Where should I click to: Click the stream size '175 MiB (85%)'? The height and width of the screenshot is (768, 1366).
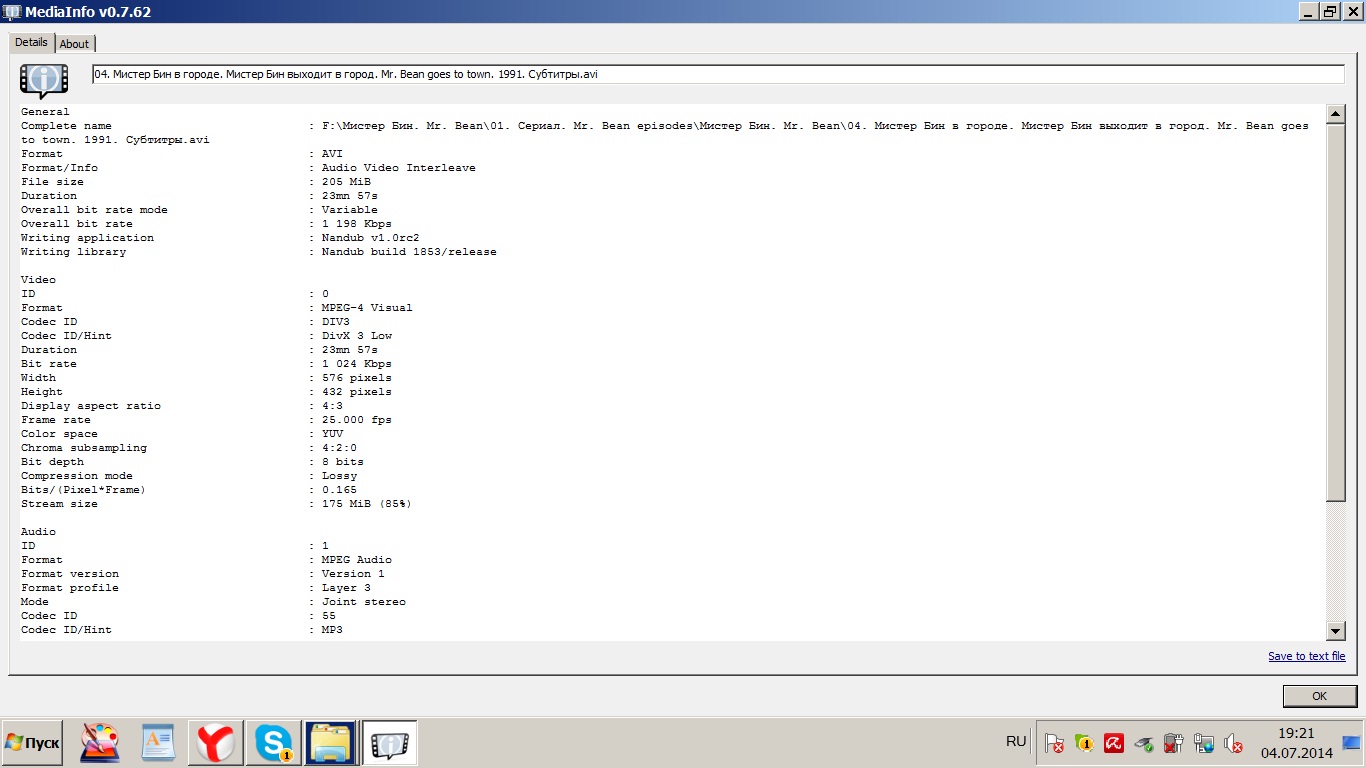pyautogui.click(x=367, y=504)
